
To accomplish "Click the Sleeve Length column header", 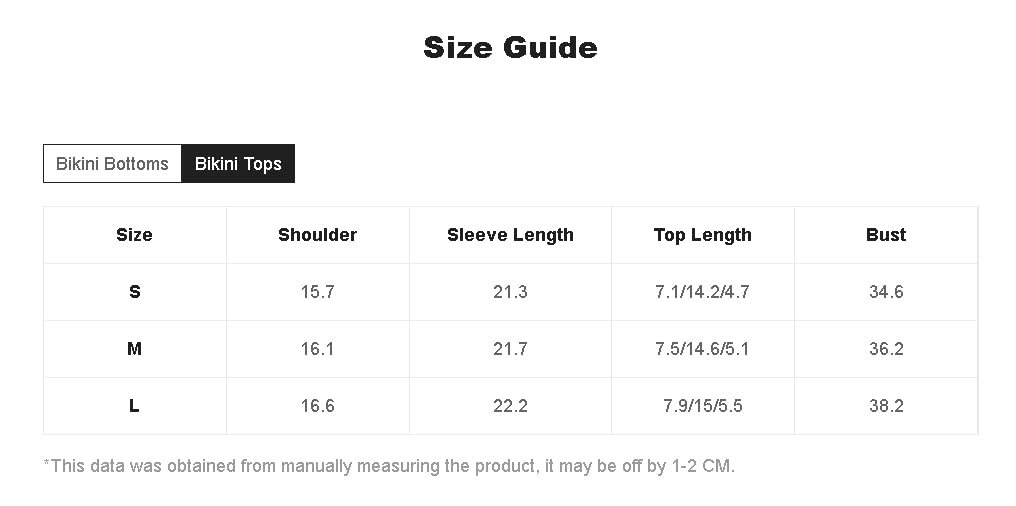I will tap(510, 235).
